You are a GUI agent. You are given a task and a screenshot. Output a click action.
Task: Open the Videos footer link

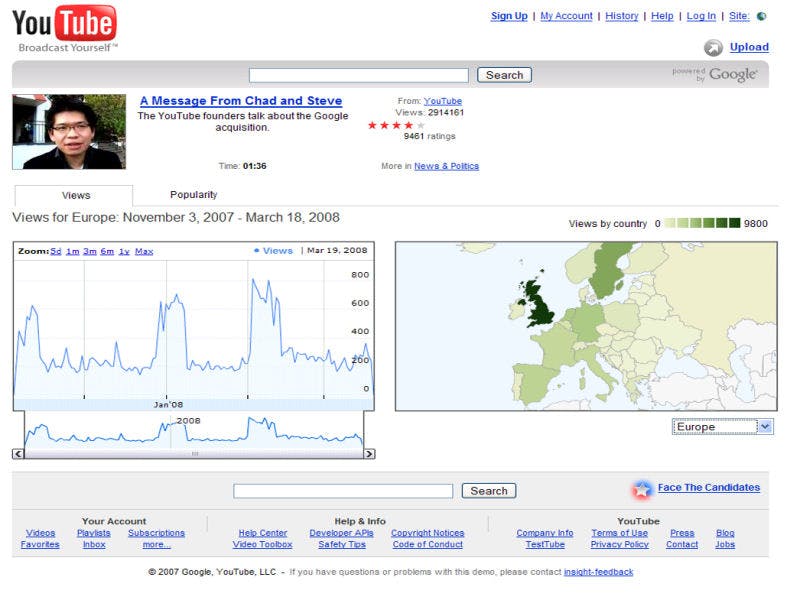click(x=40, y=533)
